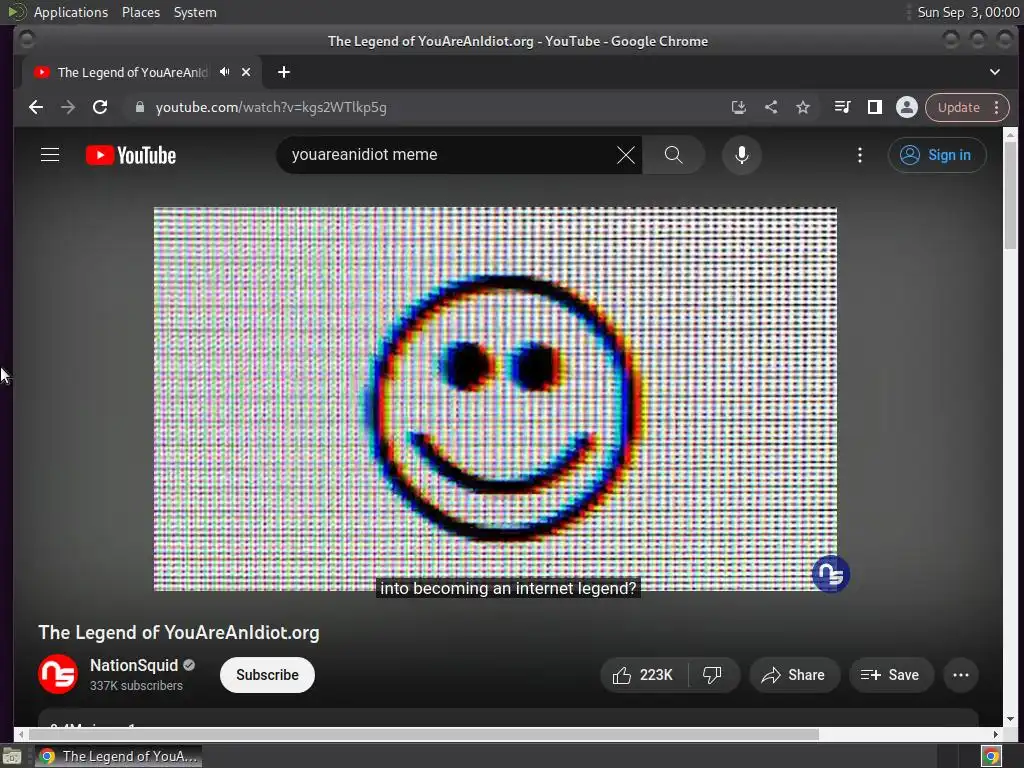Share the video
Image resolution: width=1024 pixels, height=768 pixels.
(793, 675)
